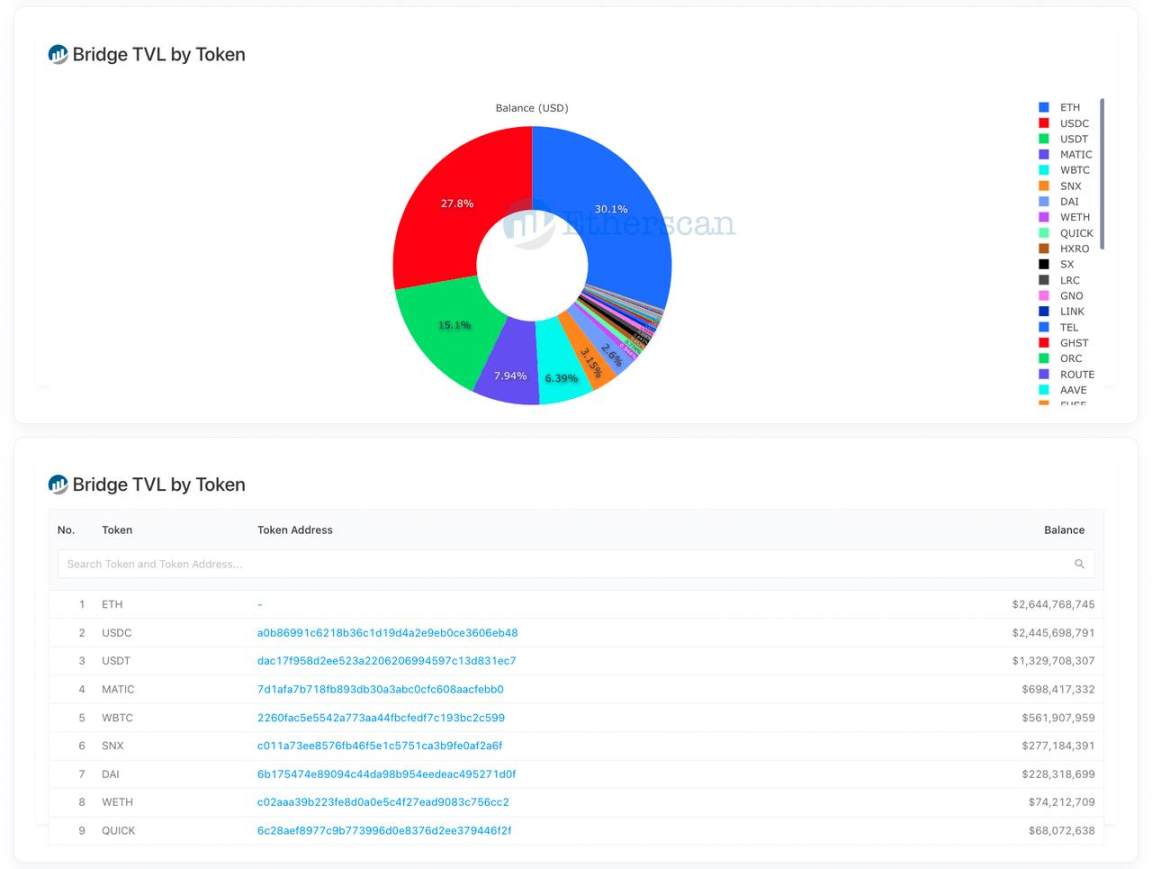
Task: Click the SNX balance $277,184,391
Action: click(1058, 745)
